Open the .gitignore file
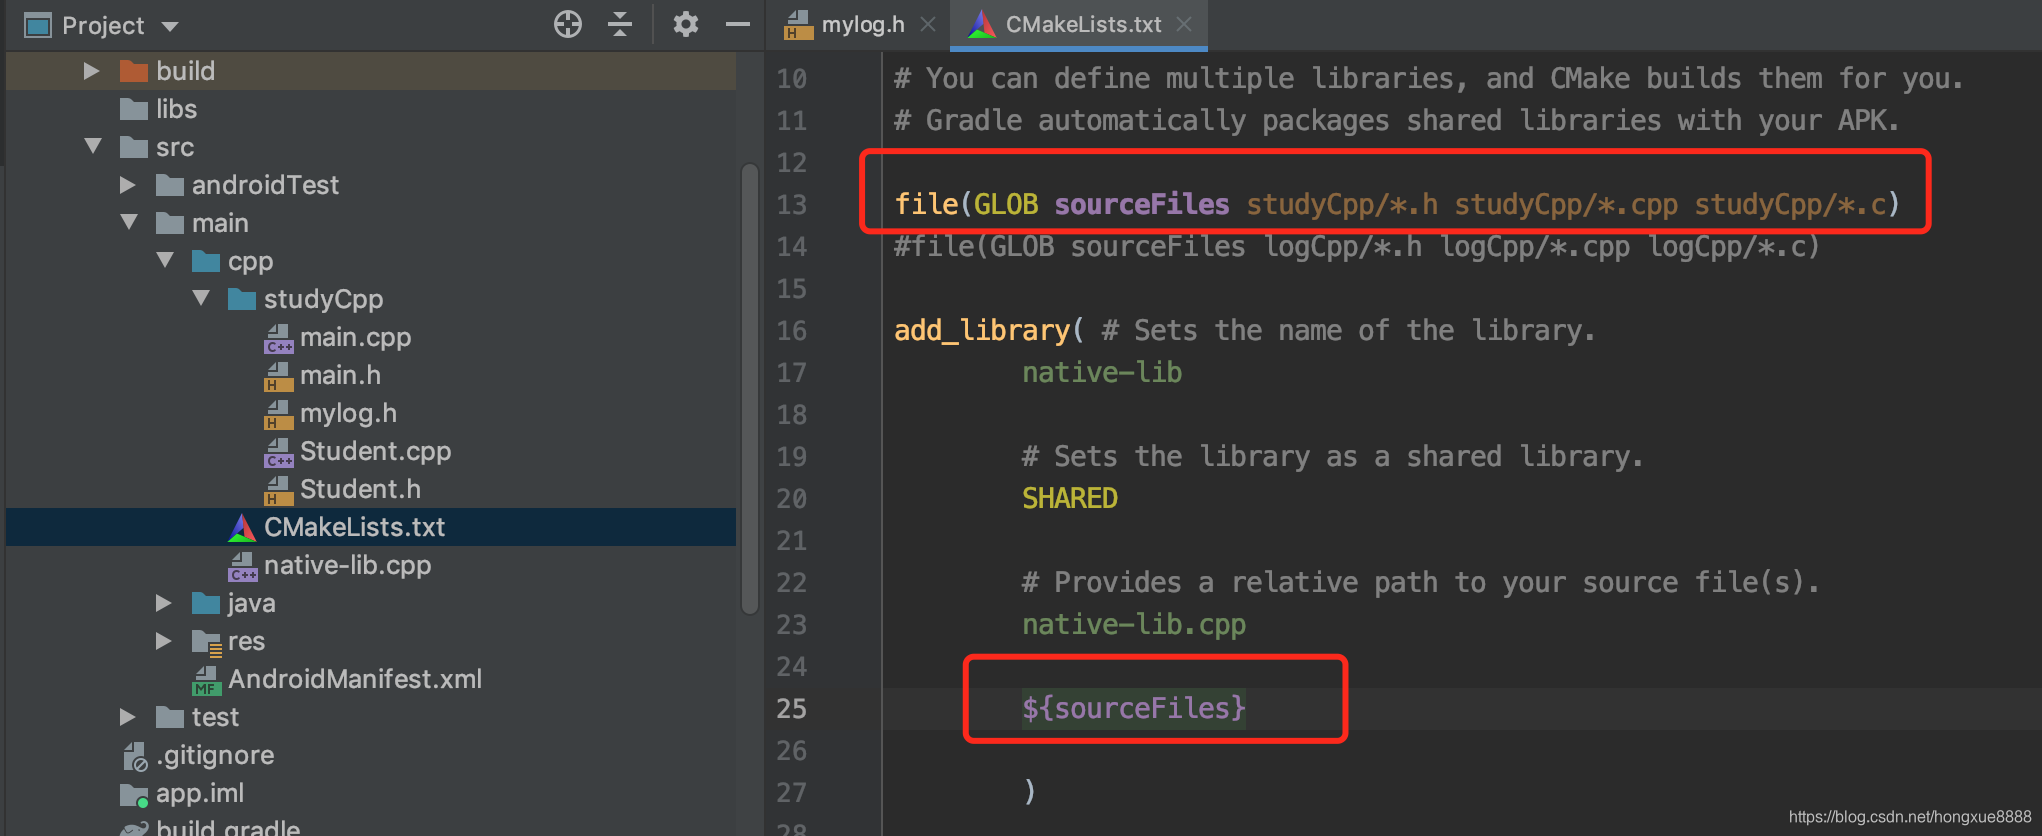The height and width of the screenshot is (836, 2042). coord(371,755)
